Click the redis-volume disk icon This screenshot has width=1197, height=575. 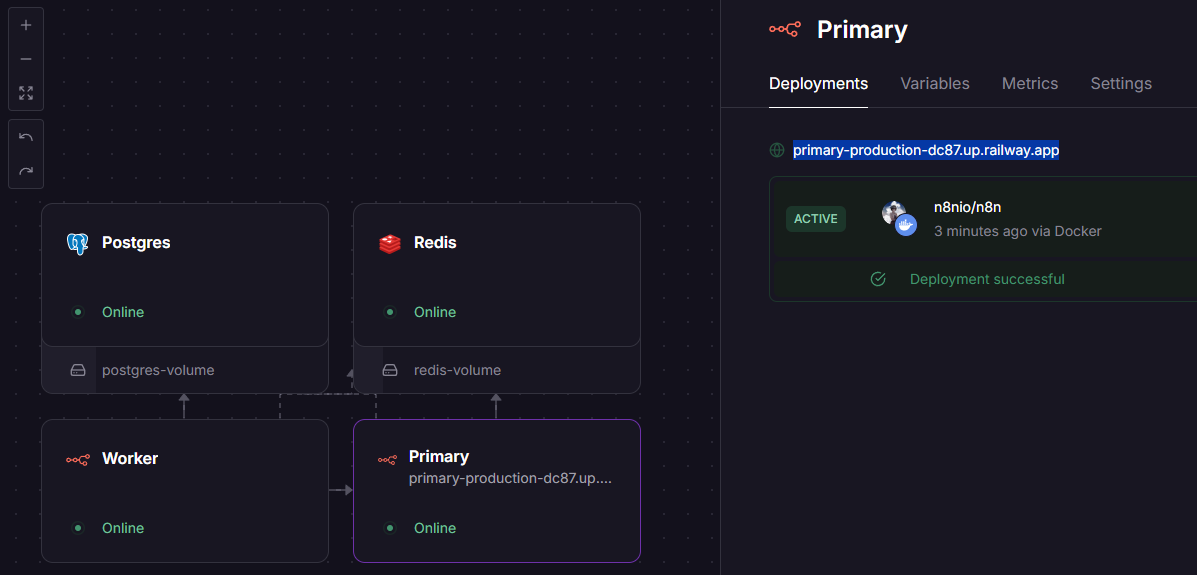click(390, 370)
